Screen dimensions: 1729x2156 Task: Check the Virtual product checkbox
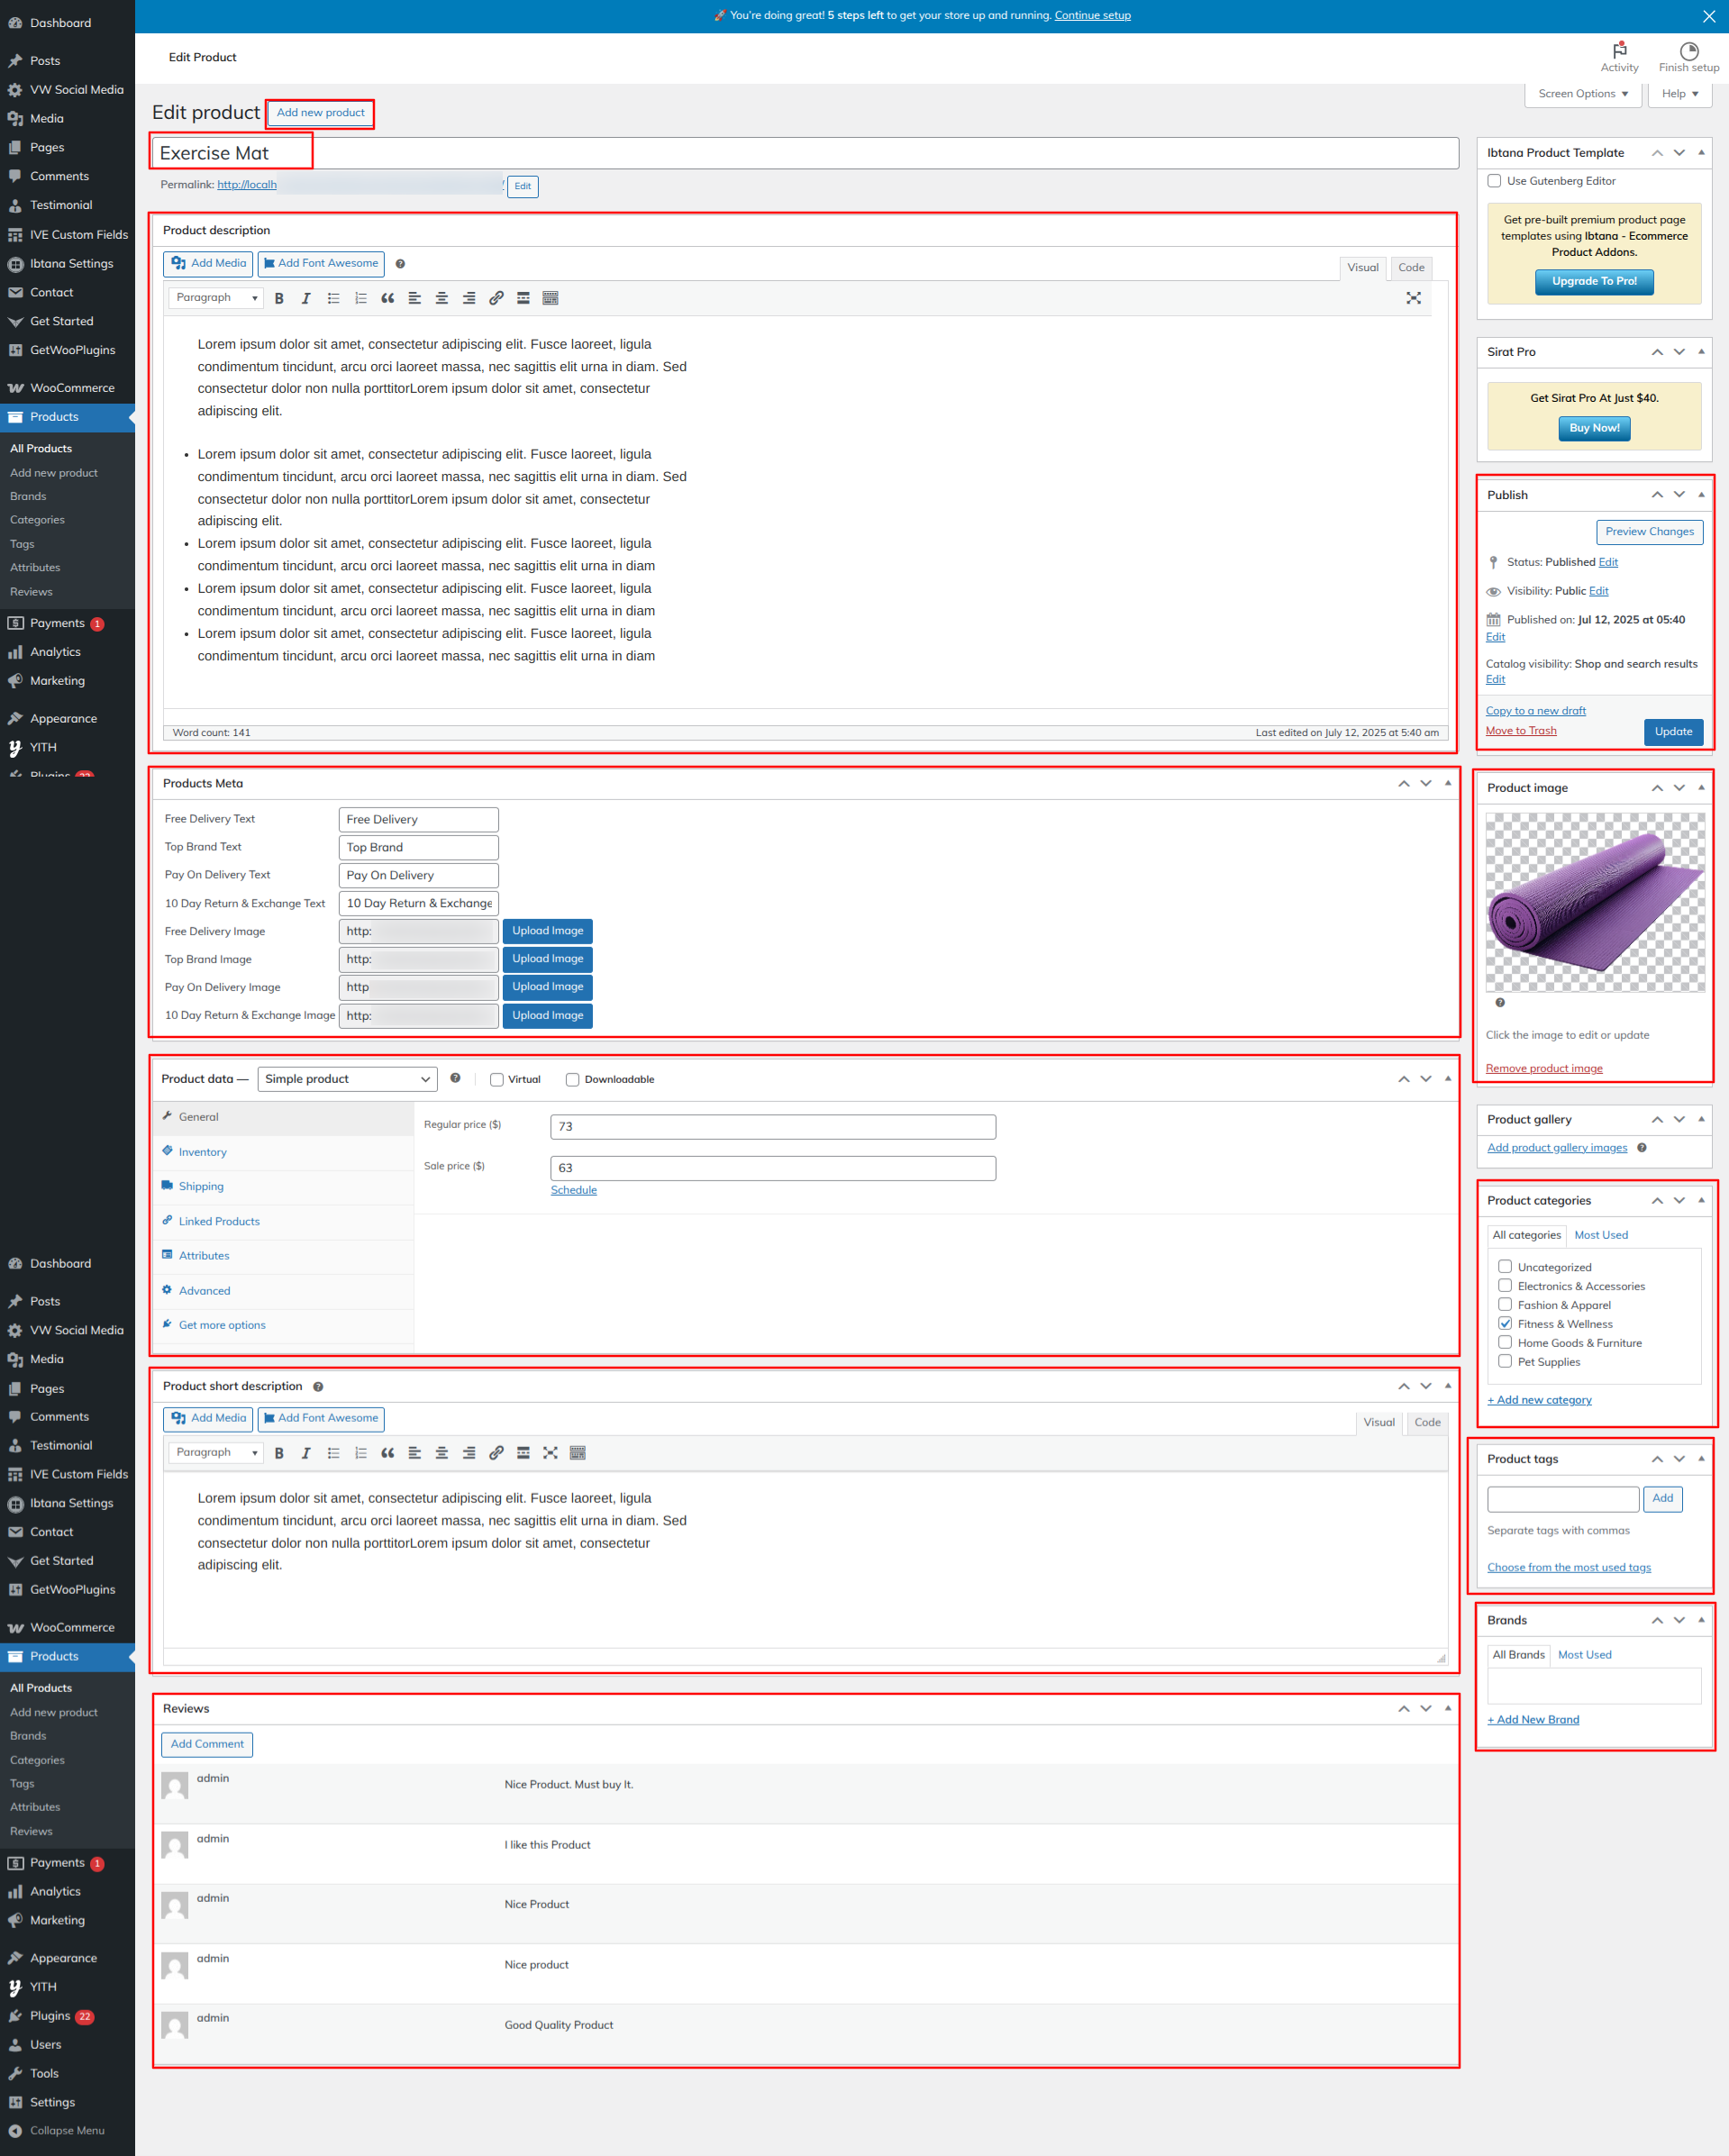pos(497,1080)
